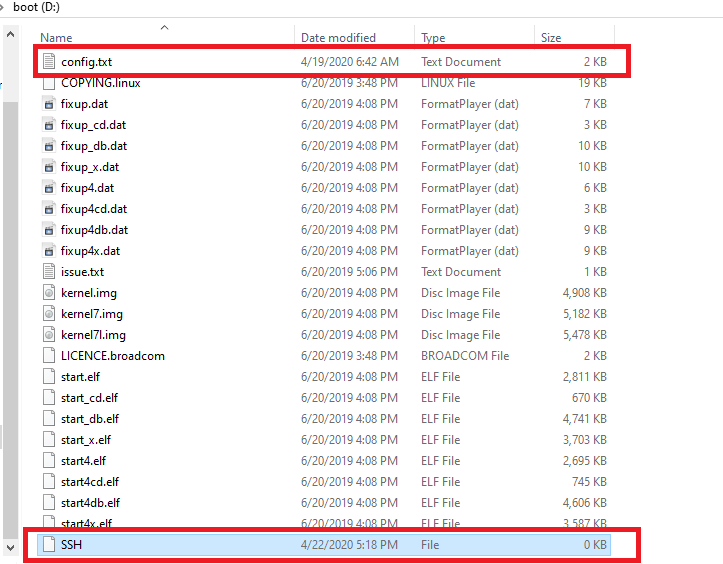
Task: Click the SSH file icon
Action: 49,544
